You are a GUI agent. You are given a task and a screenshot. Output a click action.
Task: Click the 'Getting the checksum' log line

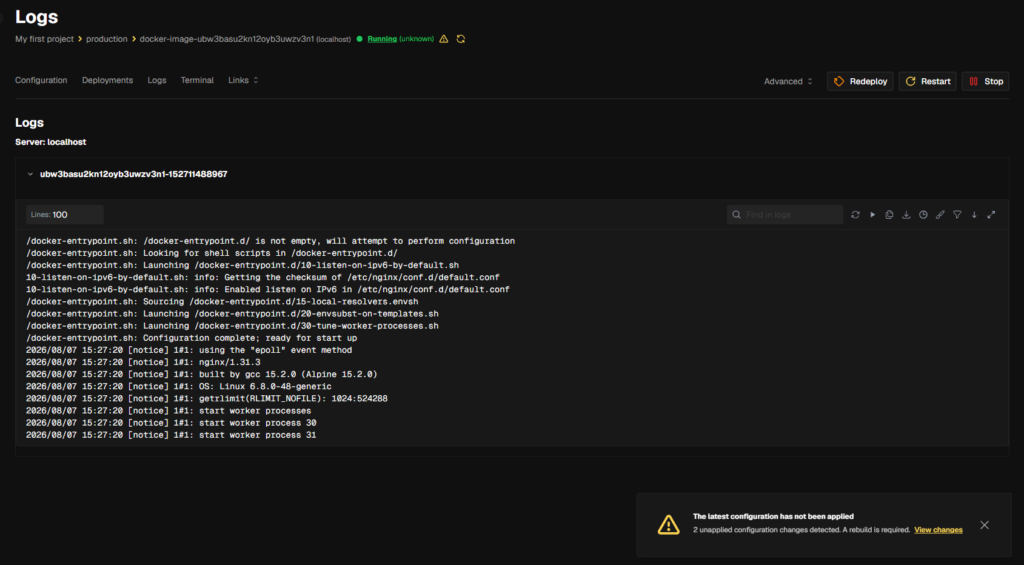click(x=263, y=278)
